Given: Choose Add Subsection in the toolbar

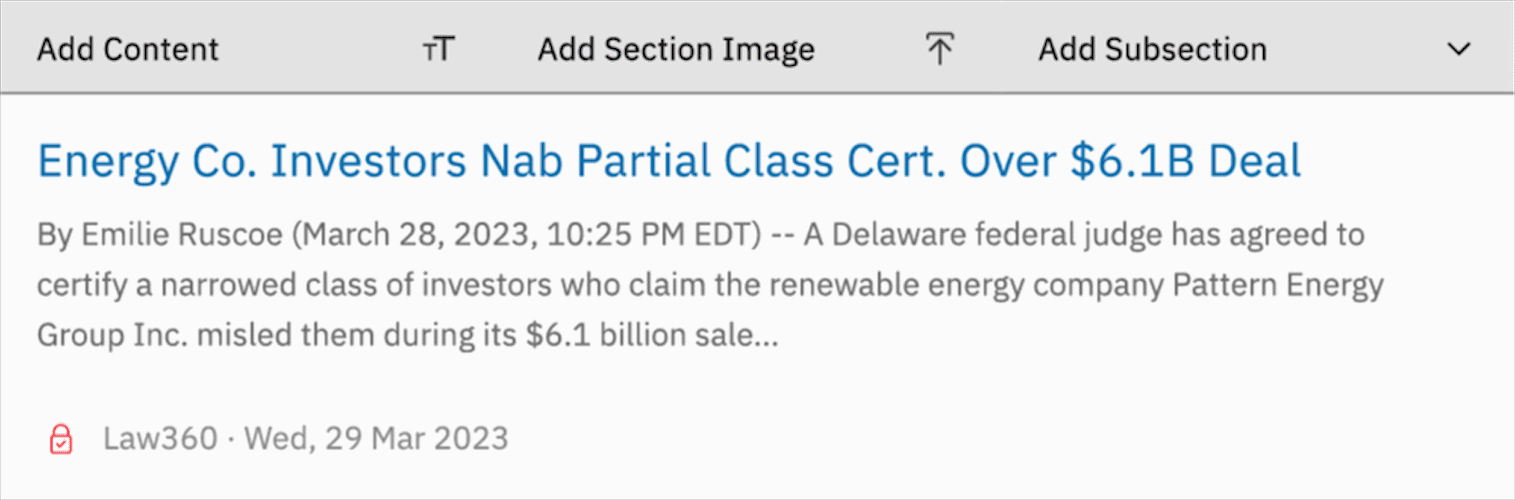Looking at the screenshot, I should pos(1152,49).
